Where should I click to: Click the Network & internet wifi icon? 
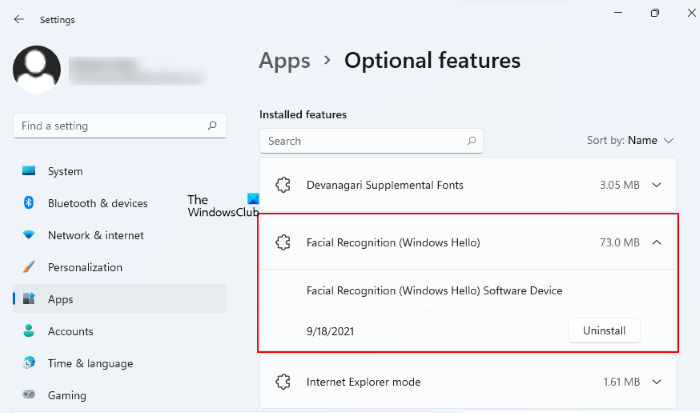tap(28, 235)
